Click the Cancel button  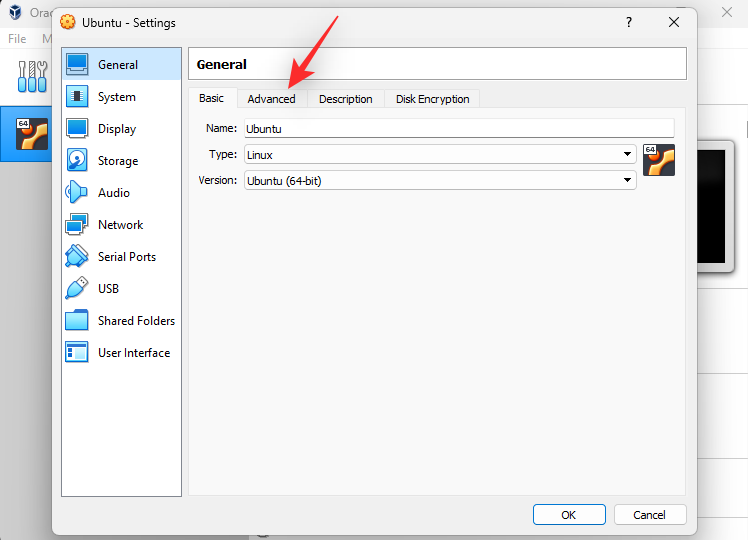(x=649, y=515)
